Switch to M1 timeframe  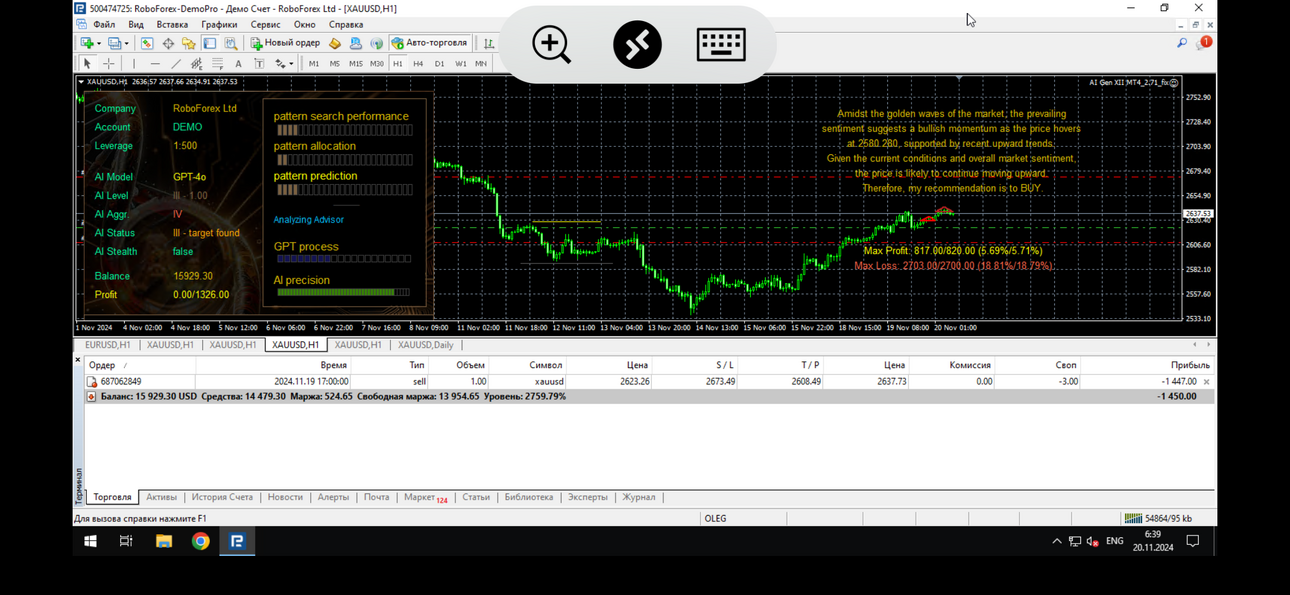coord(314,63)
